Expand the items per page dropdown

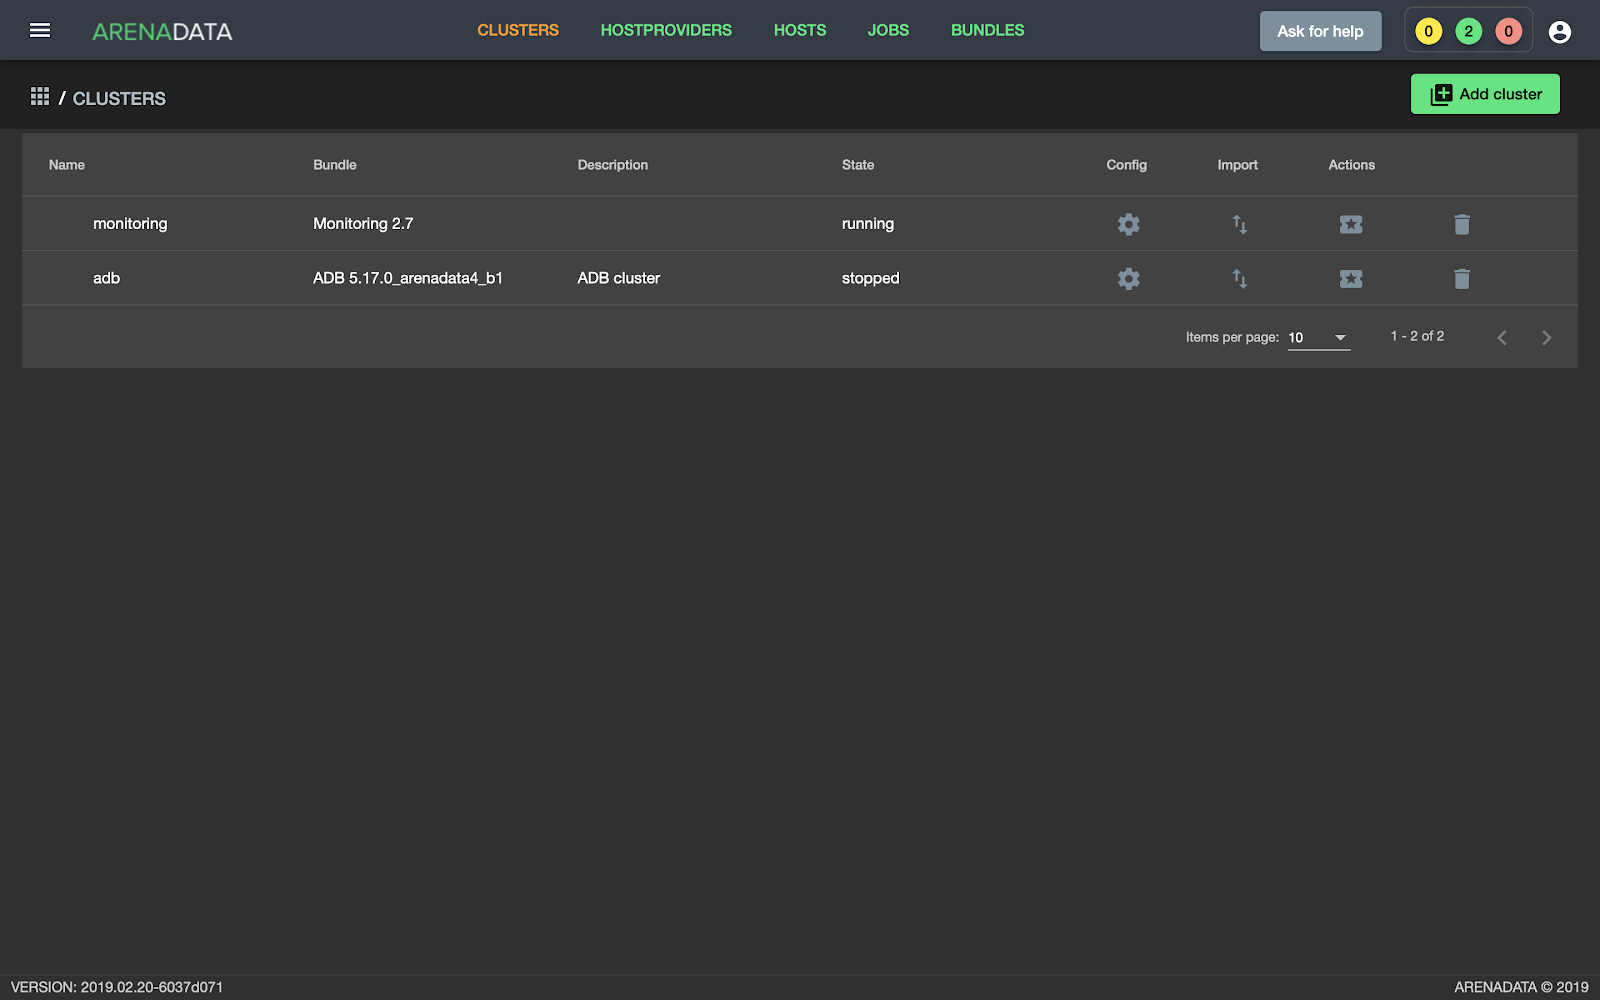[1318, 338]
